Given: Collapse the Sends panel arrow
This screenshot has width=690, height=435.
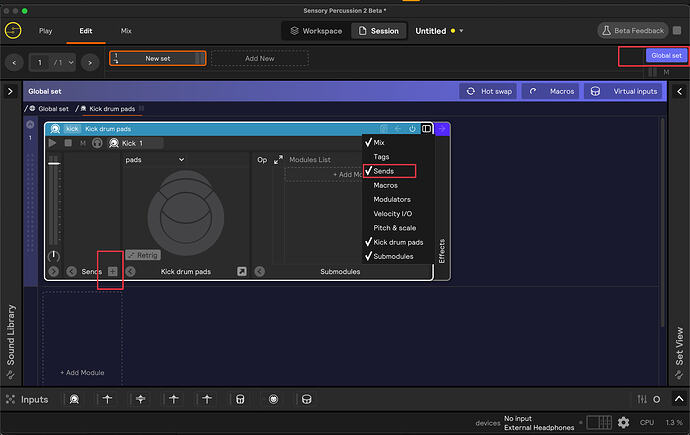Looking at the screenshot, I should pyautogui.click(x=71, y=271).
